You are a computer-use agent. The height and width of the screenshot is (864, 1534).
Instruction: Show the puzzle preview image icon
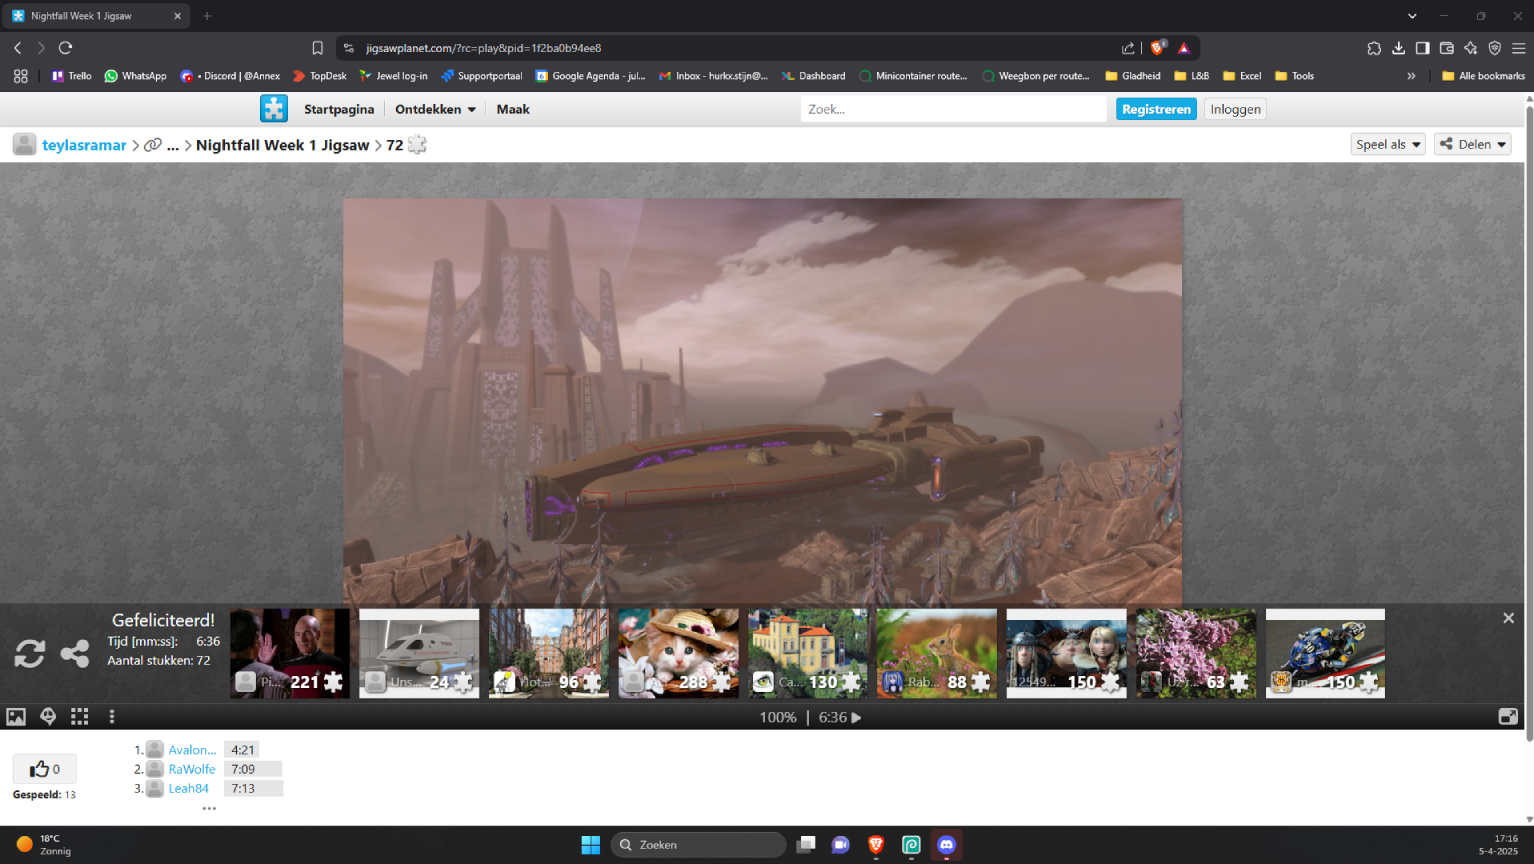pos(16,717)
